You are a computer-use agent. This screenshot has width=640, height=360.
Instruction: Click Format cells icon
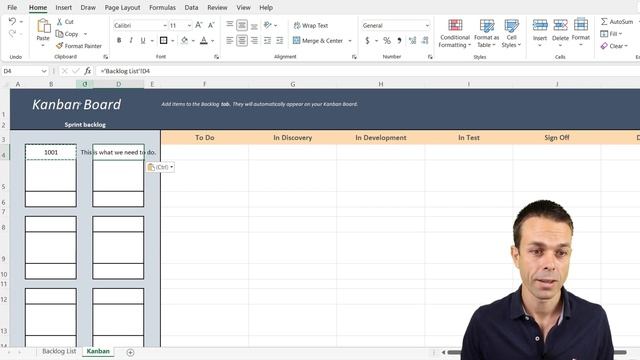580,25
